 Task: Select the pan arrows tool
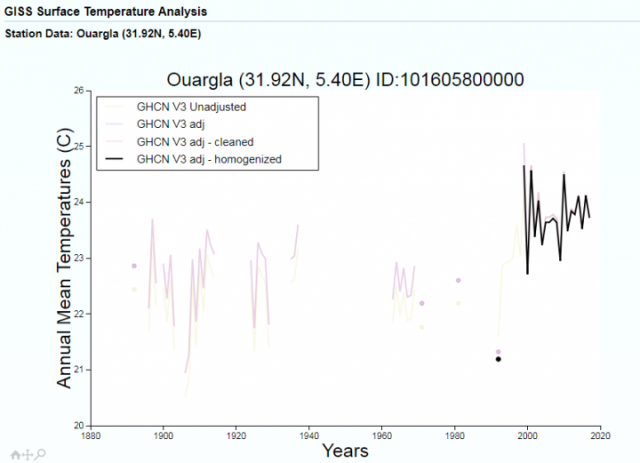pos(28,454)
